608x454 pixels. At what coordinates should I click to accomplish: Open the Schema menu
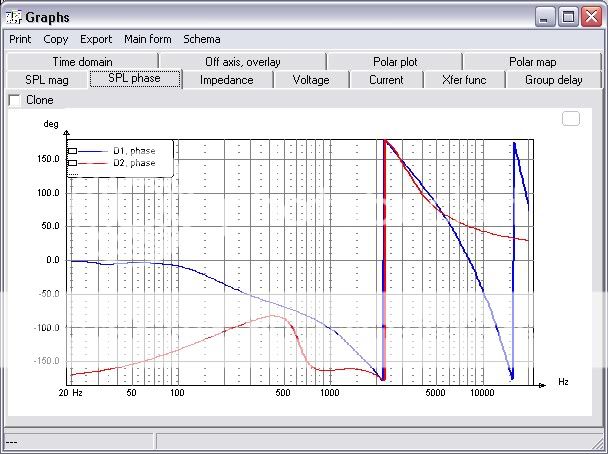[201, 40]
